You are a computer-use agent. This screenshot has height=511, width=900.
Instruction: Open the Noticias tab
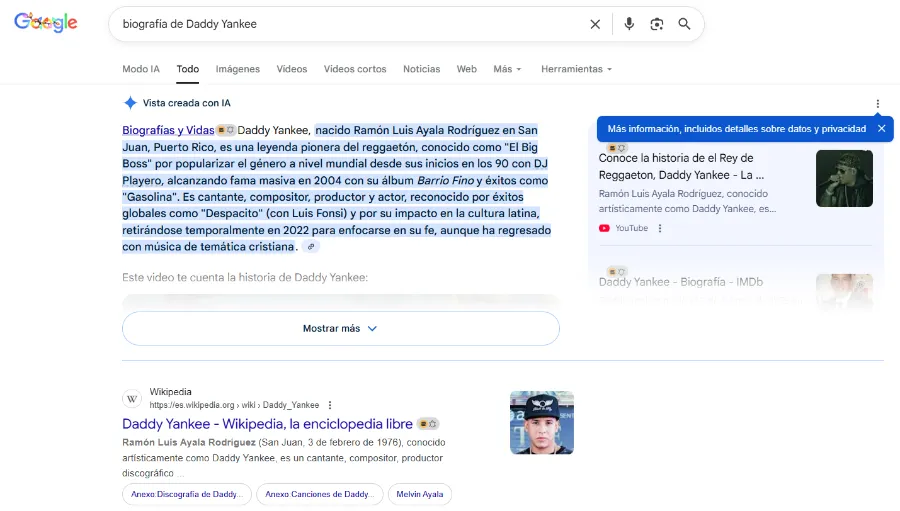[x=421, y=69]
